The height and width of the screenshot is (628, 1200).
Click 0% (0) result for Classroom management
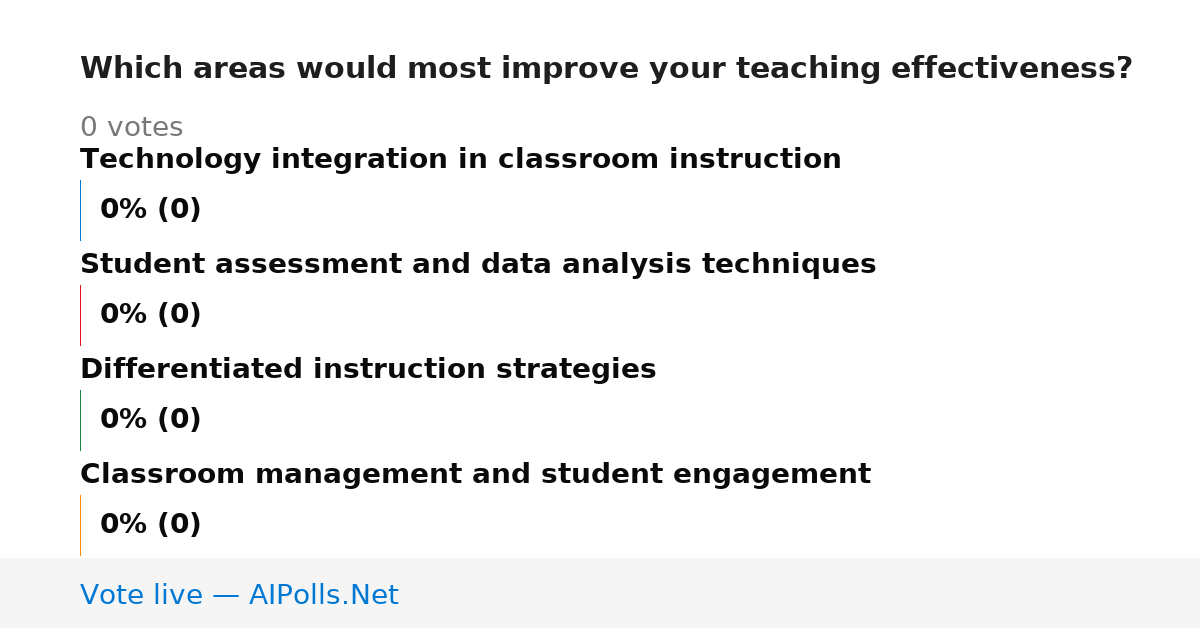[x=150, y=525]
